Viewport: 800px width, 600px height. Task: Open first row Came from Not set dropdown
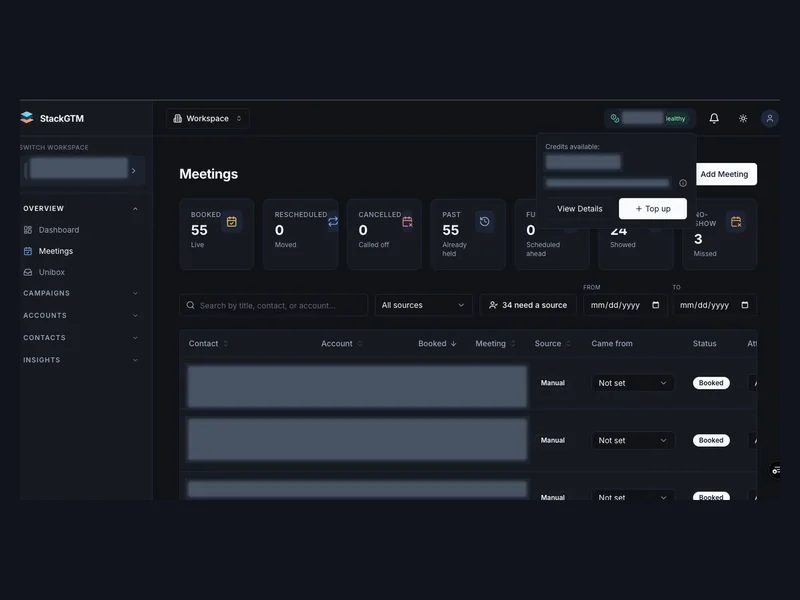[633, 383]
